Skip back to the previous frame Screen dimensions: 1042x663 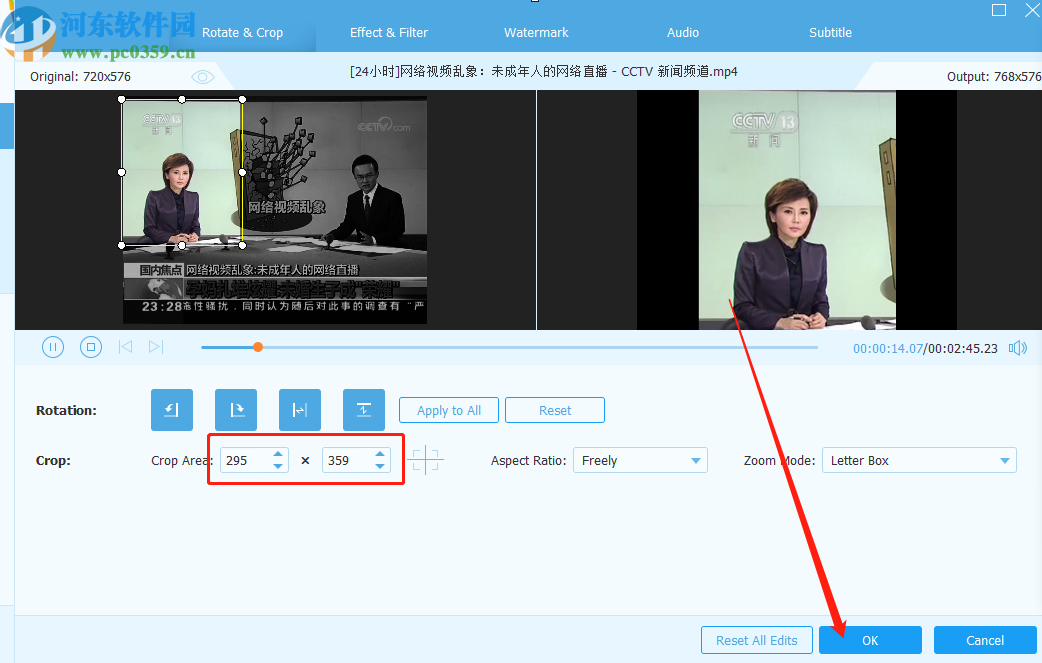point(125,346)
